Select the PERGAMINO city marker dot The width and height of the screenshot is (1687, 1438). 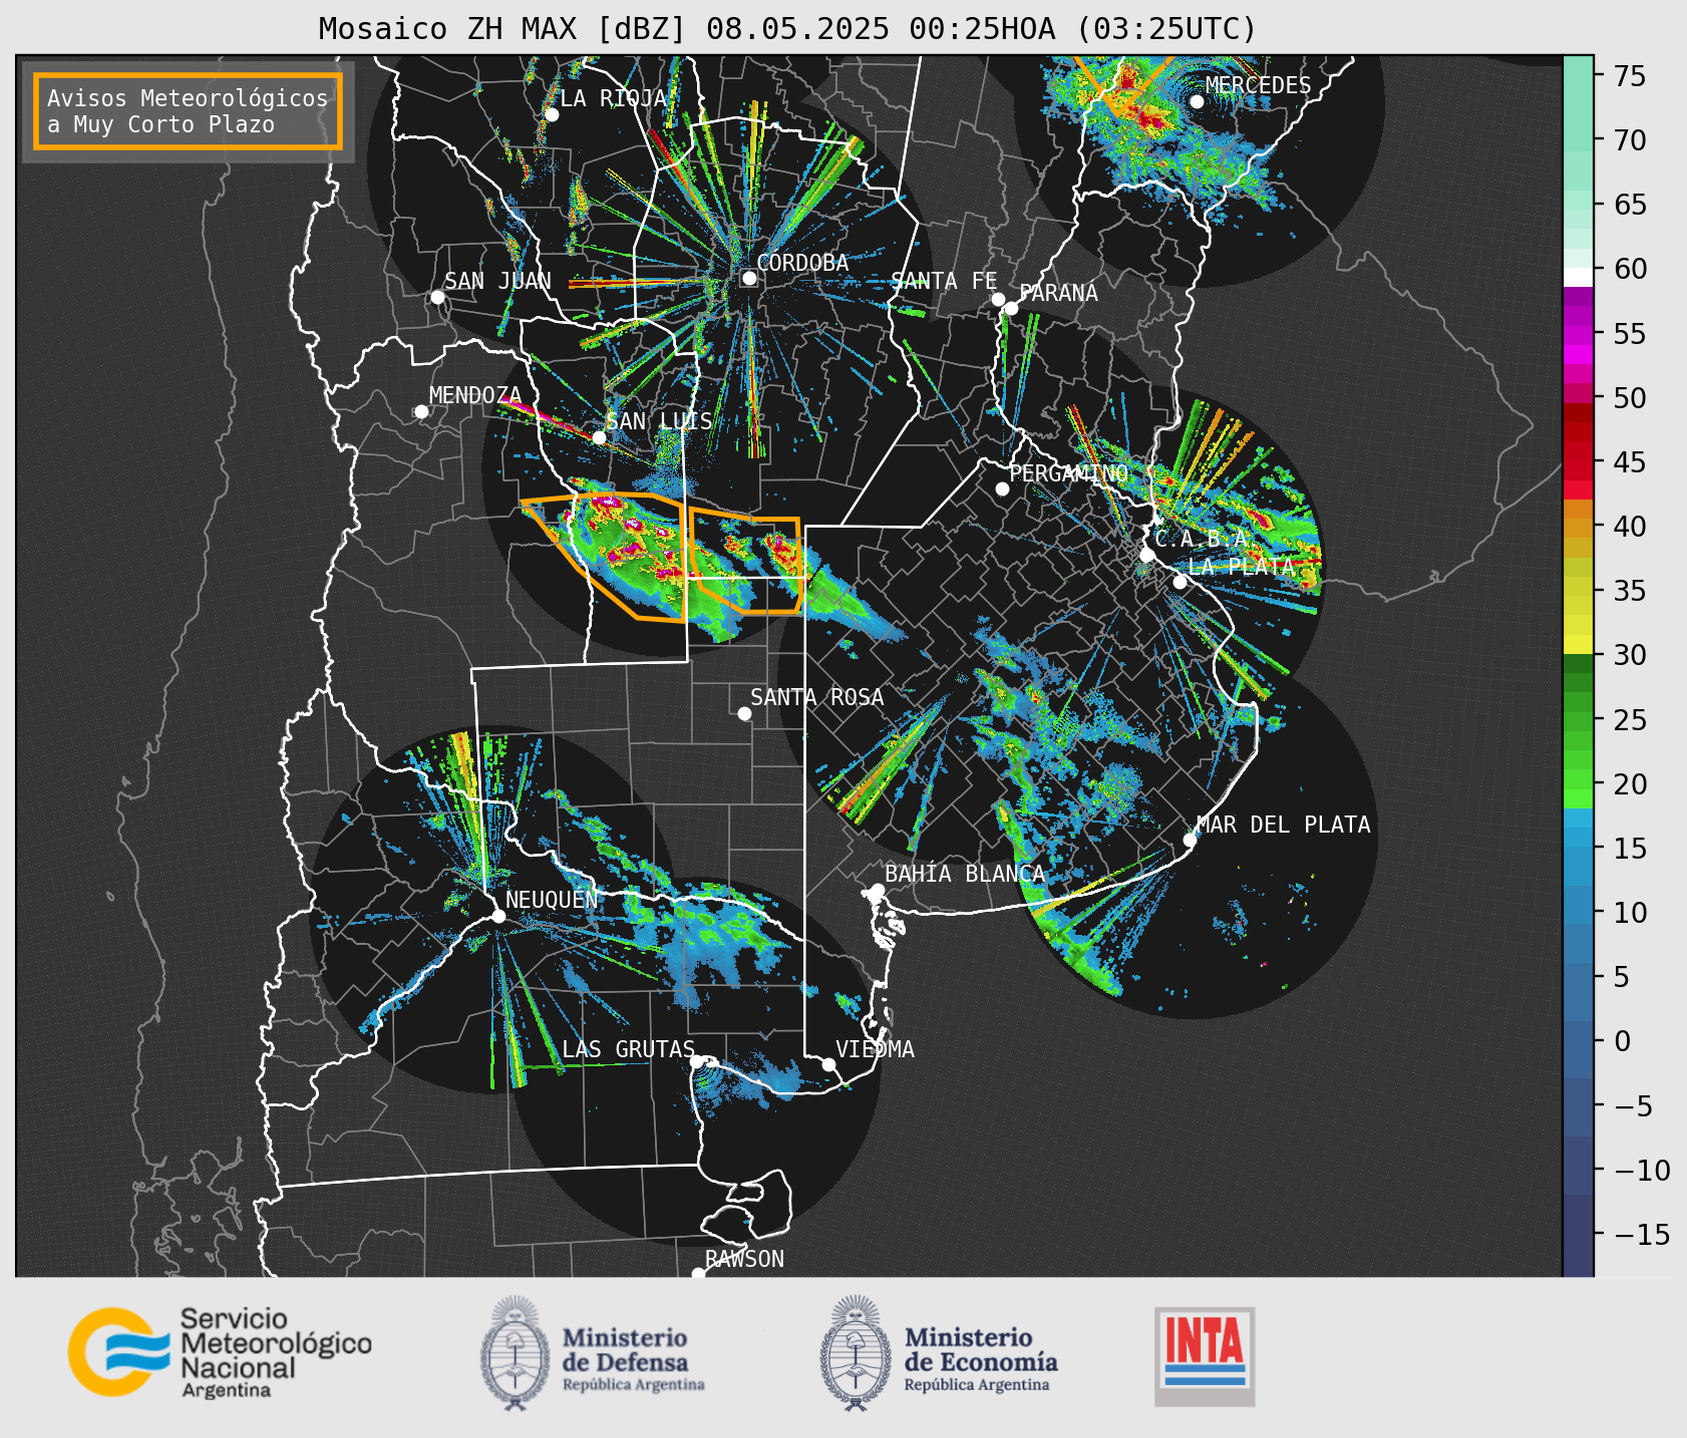pyautogui.click(x=1002, y=489)
